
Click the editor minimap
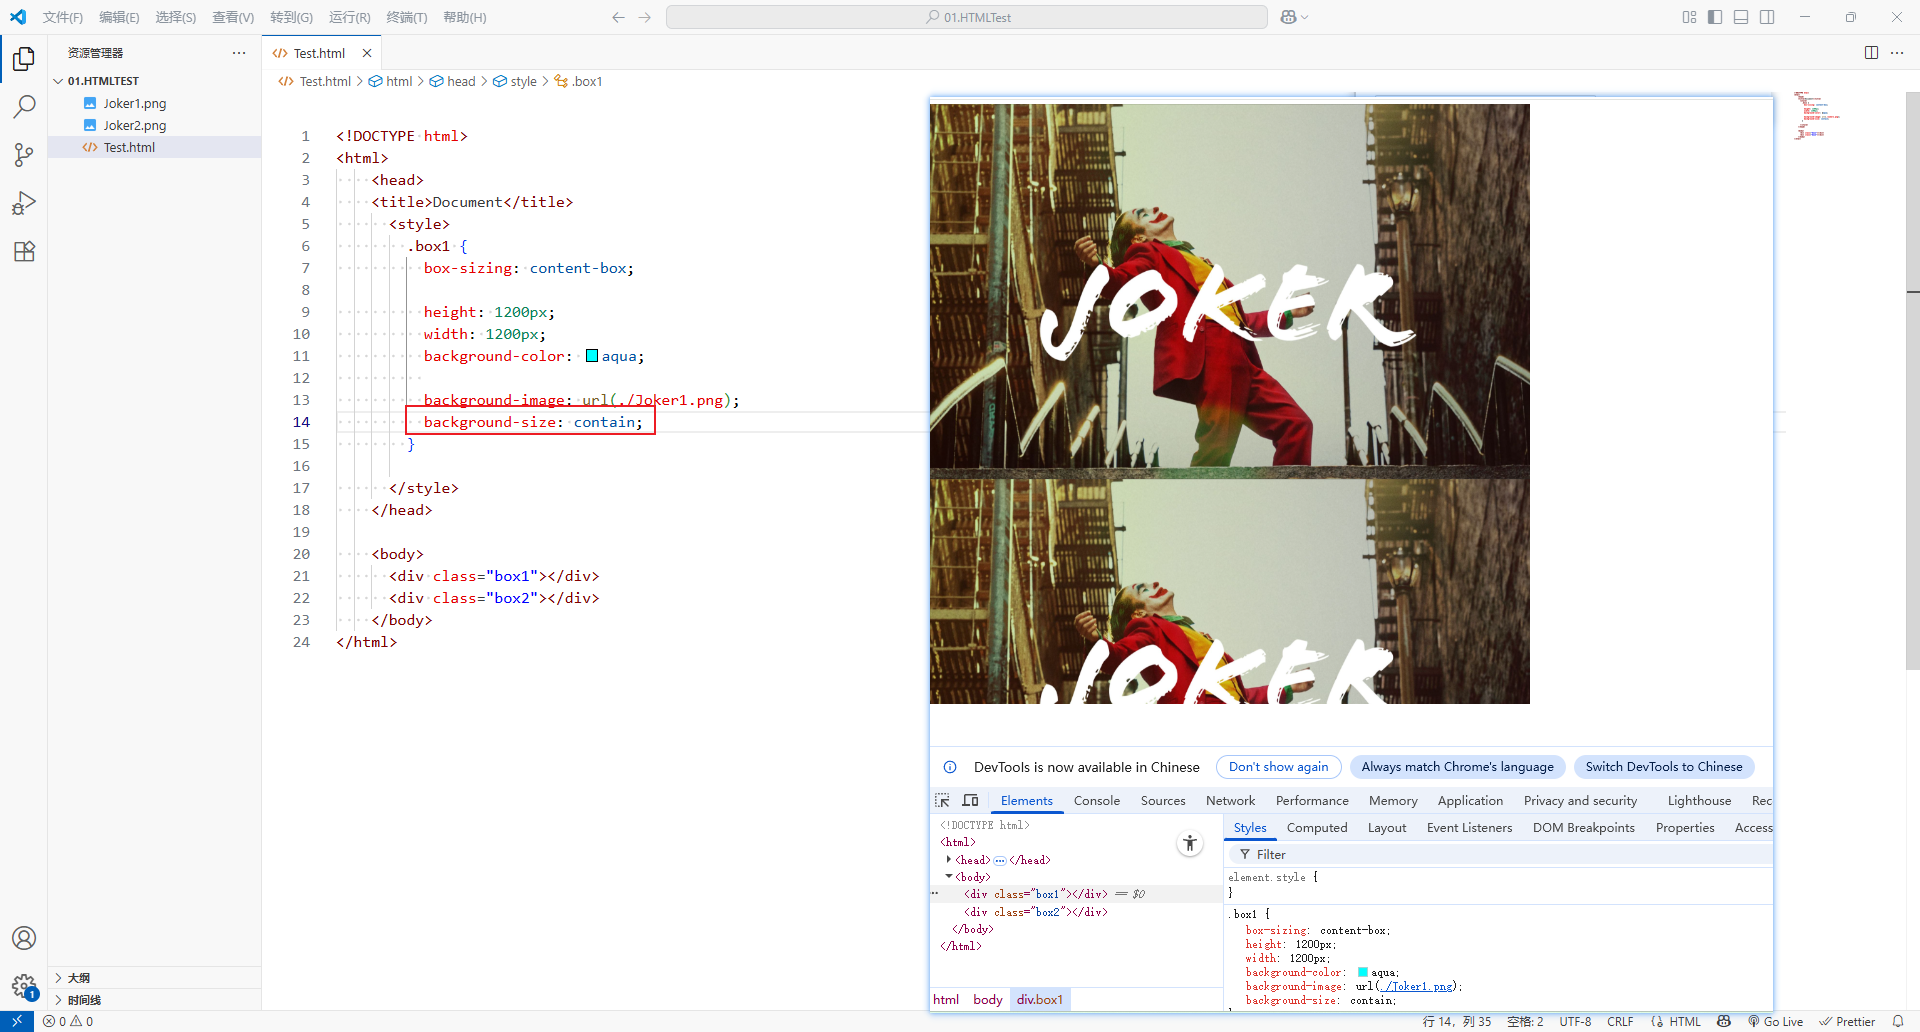tap(1818, 115)
